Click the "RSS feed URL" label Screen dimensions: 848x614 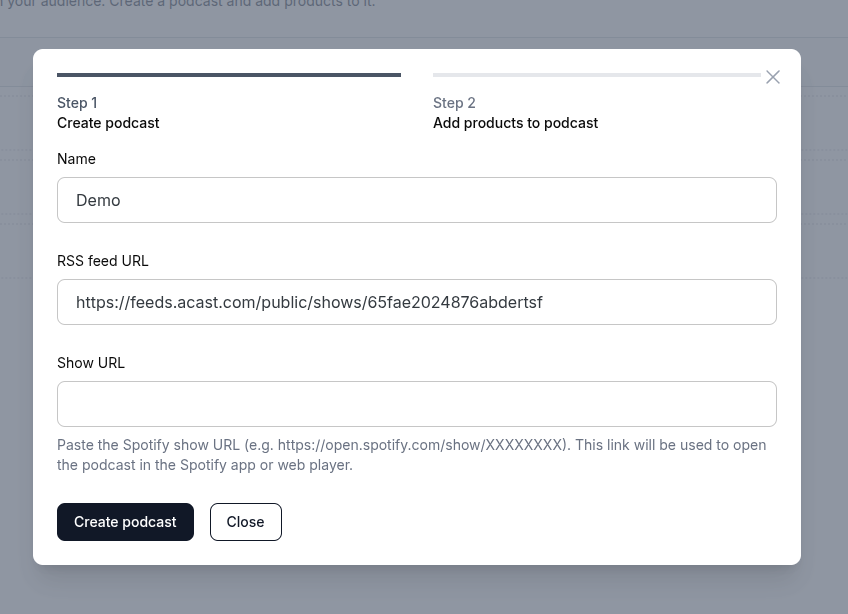click(x=102, y=260)
